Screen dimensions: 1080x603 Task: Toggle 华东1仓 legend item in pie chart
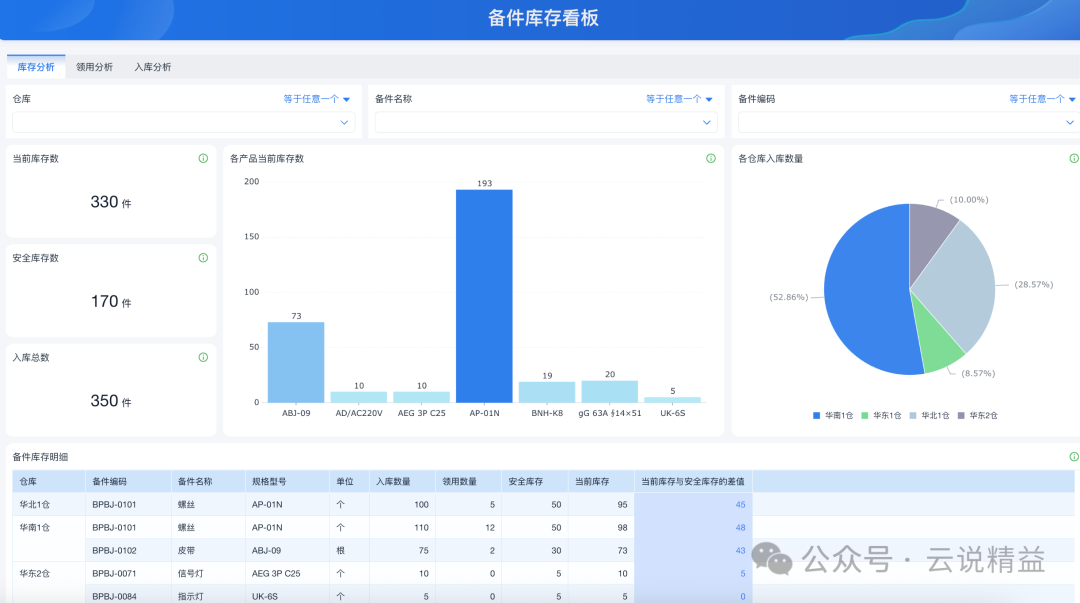tap(881, 416)
